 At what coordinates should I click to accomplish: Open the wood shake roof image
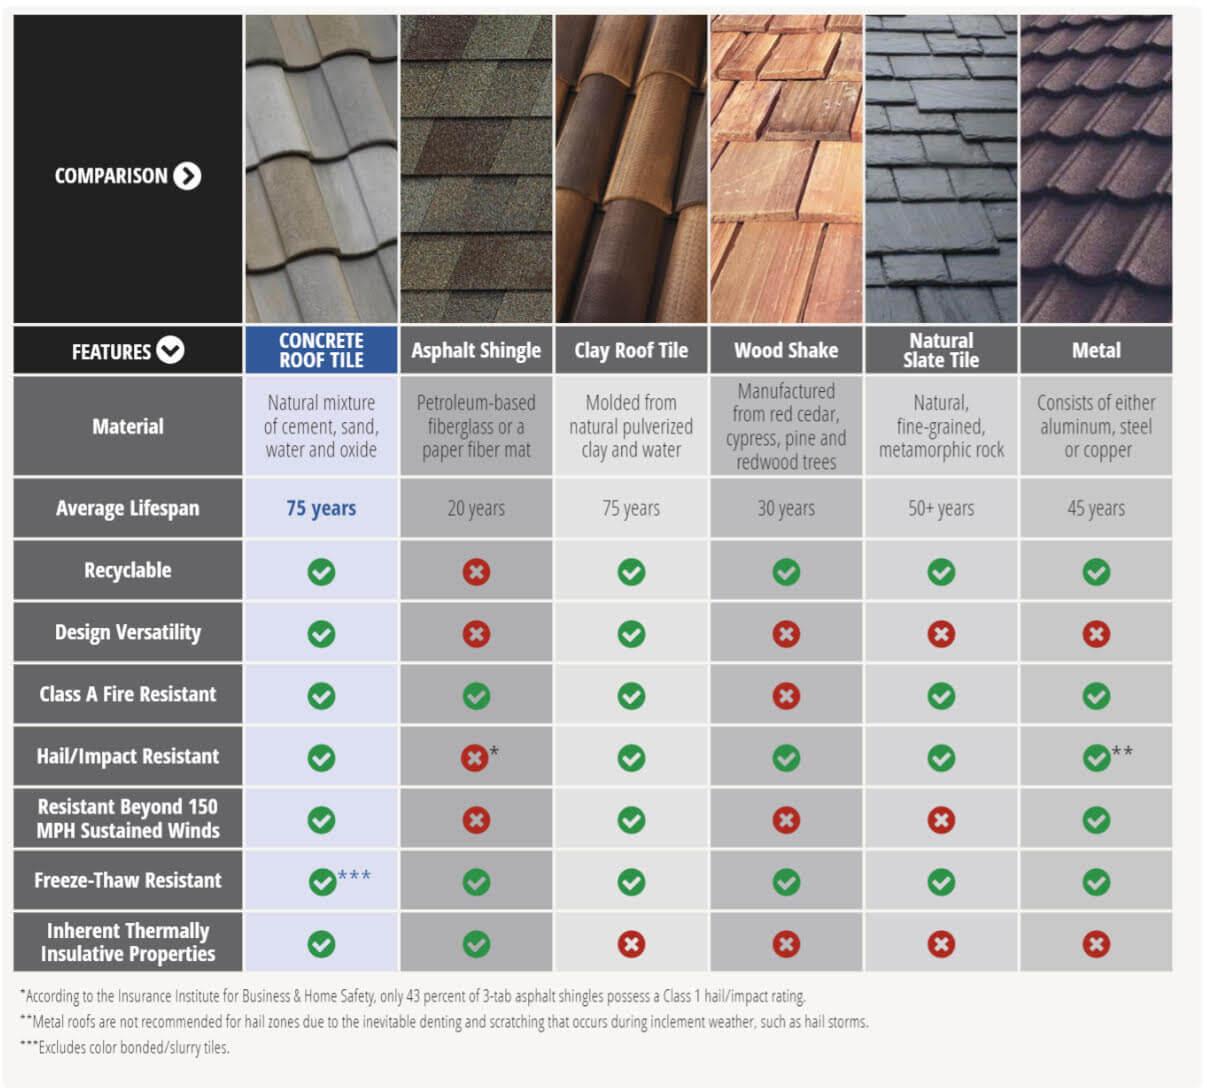click(x=786, y=168)
